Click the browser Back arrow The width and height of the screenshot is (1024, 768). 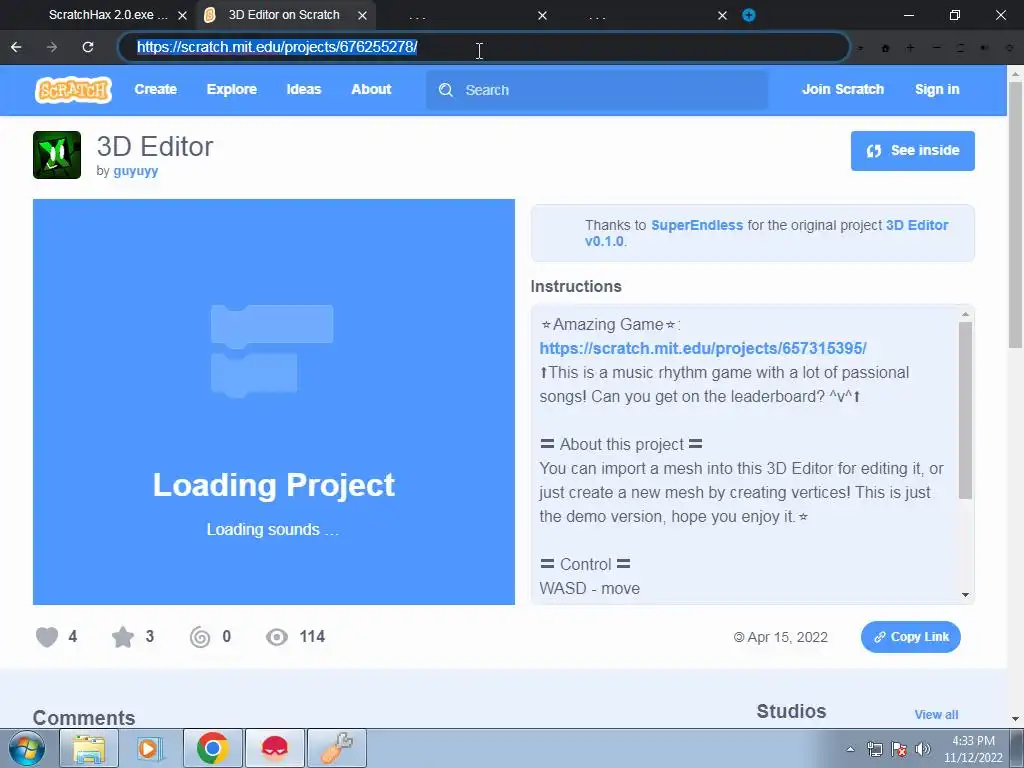click(x=16, y=47)
